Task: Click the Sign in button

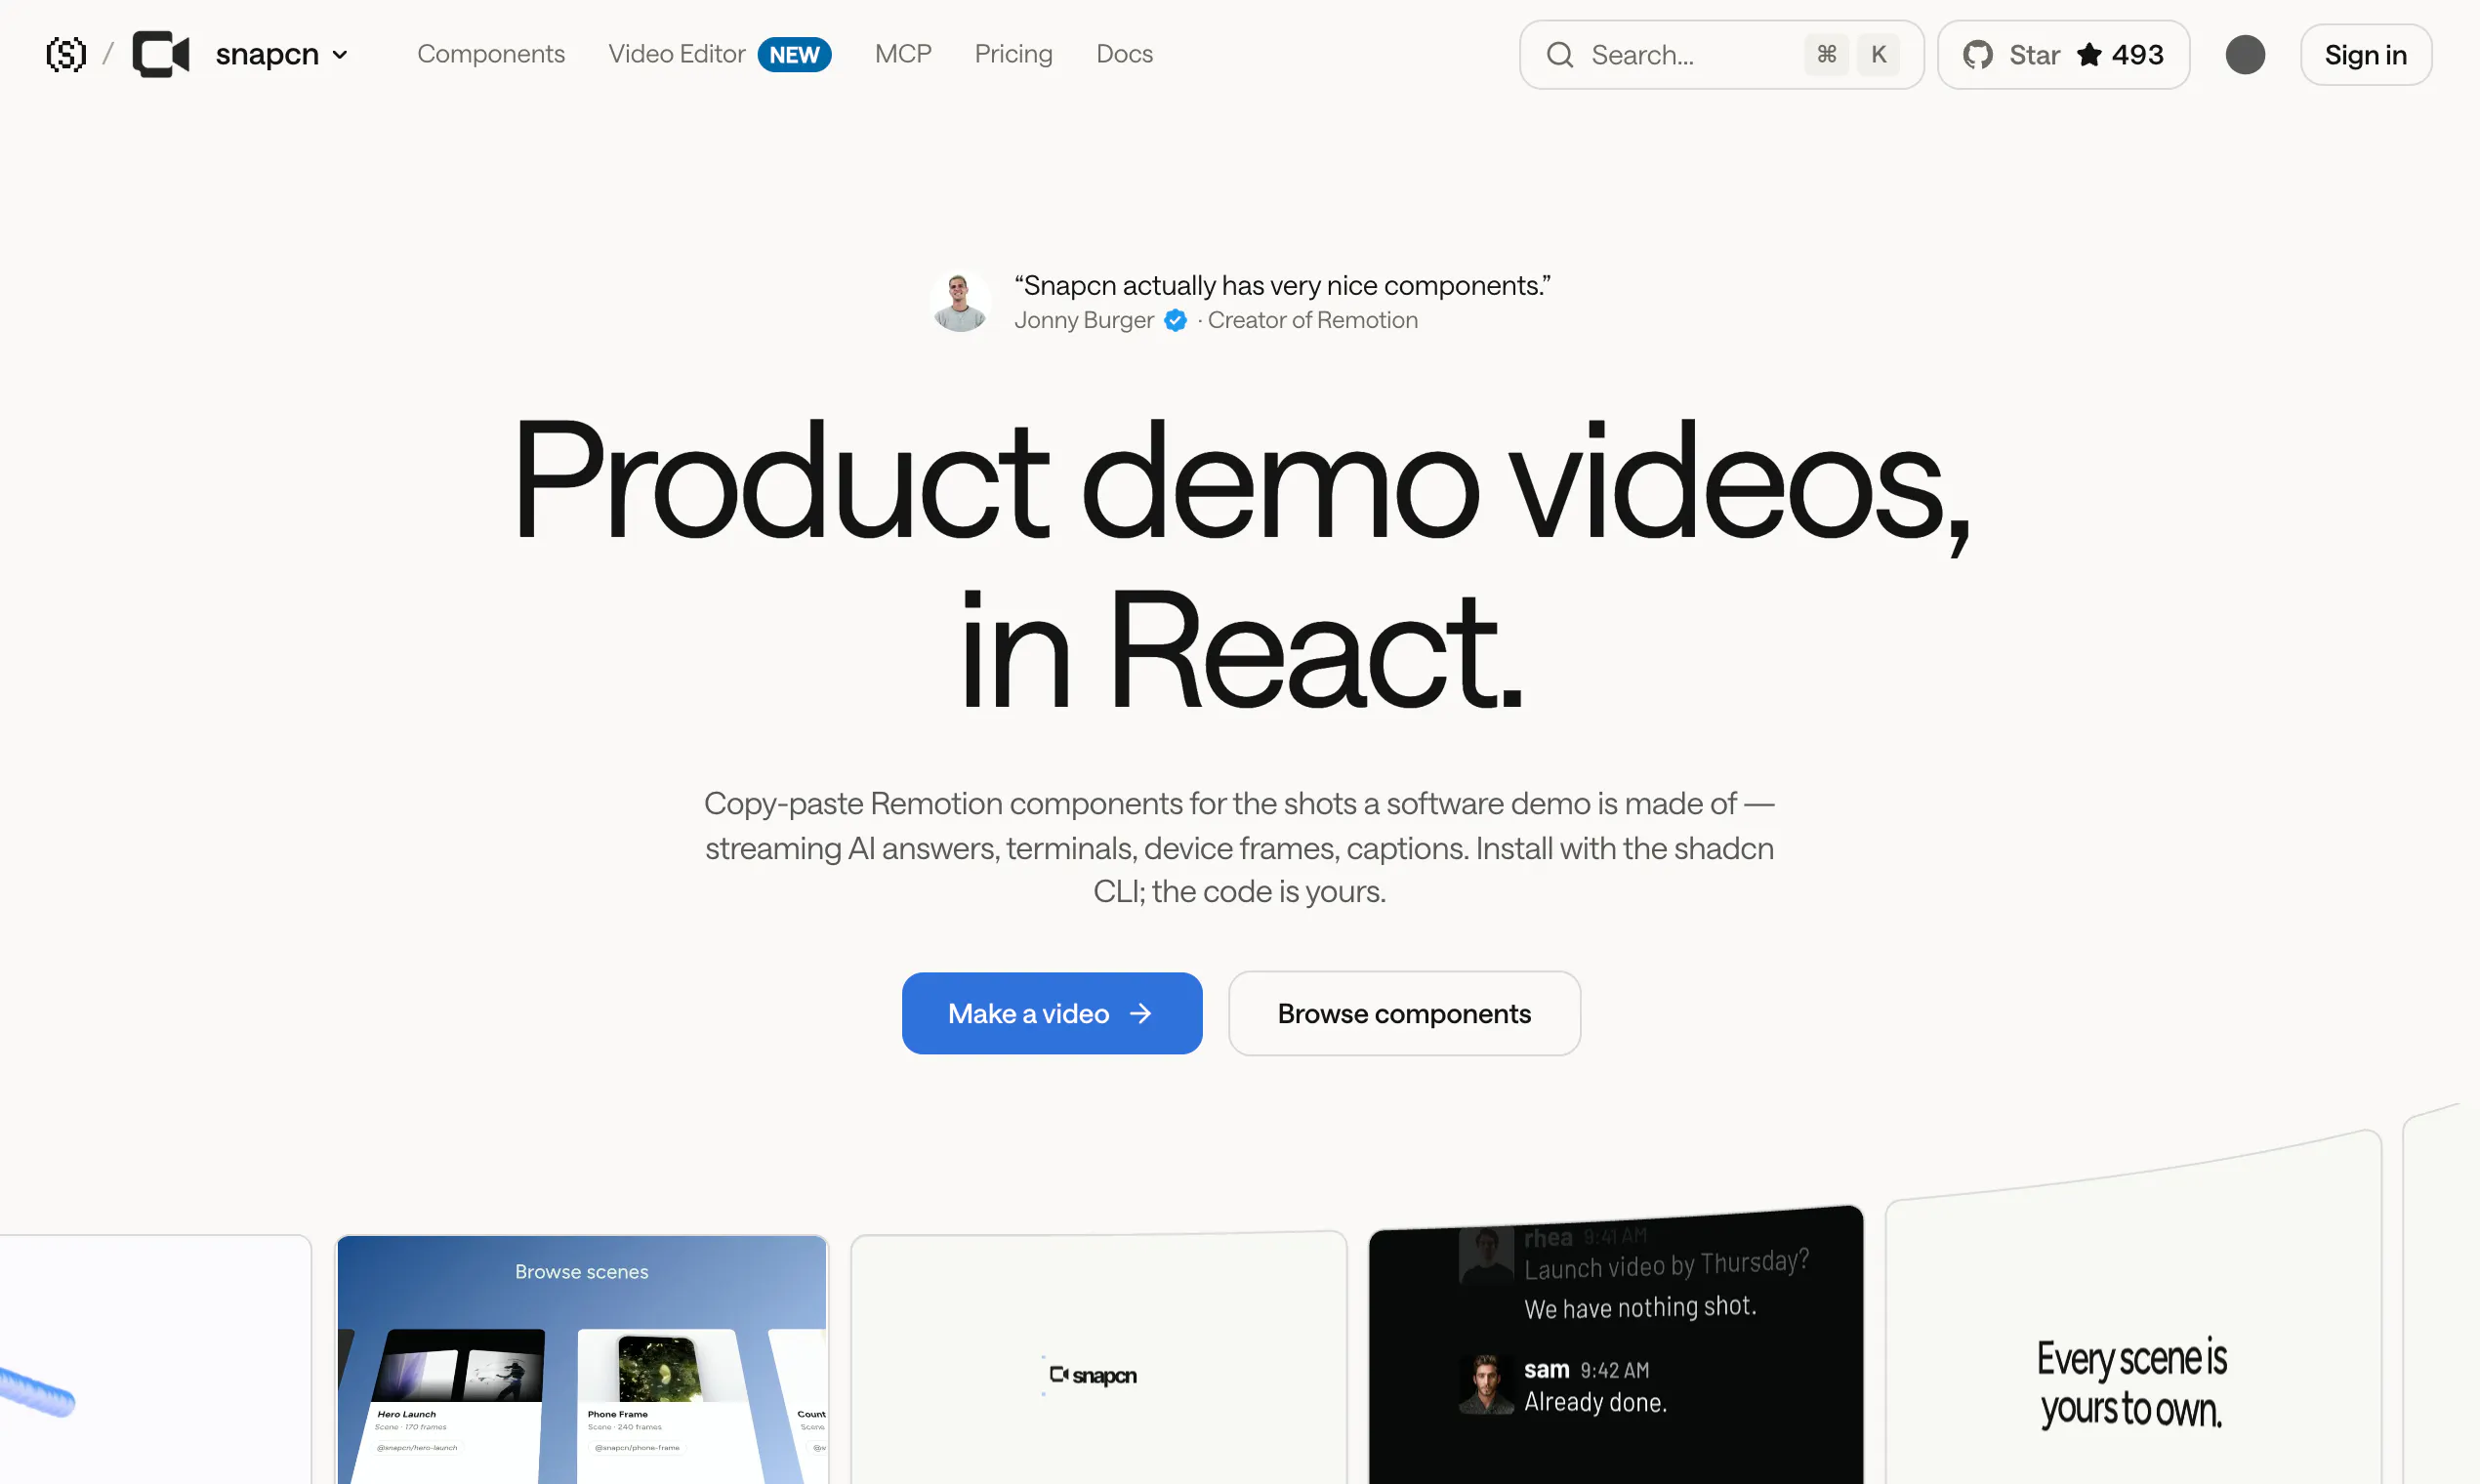Action: pos(2366,55)
